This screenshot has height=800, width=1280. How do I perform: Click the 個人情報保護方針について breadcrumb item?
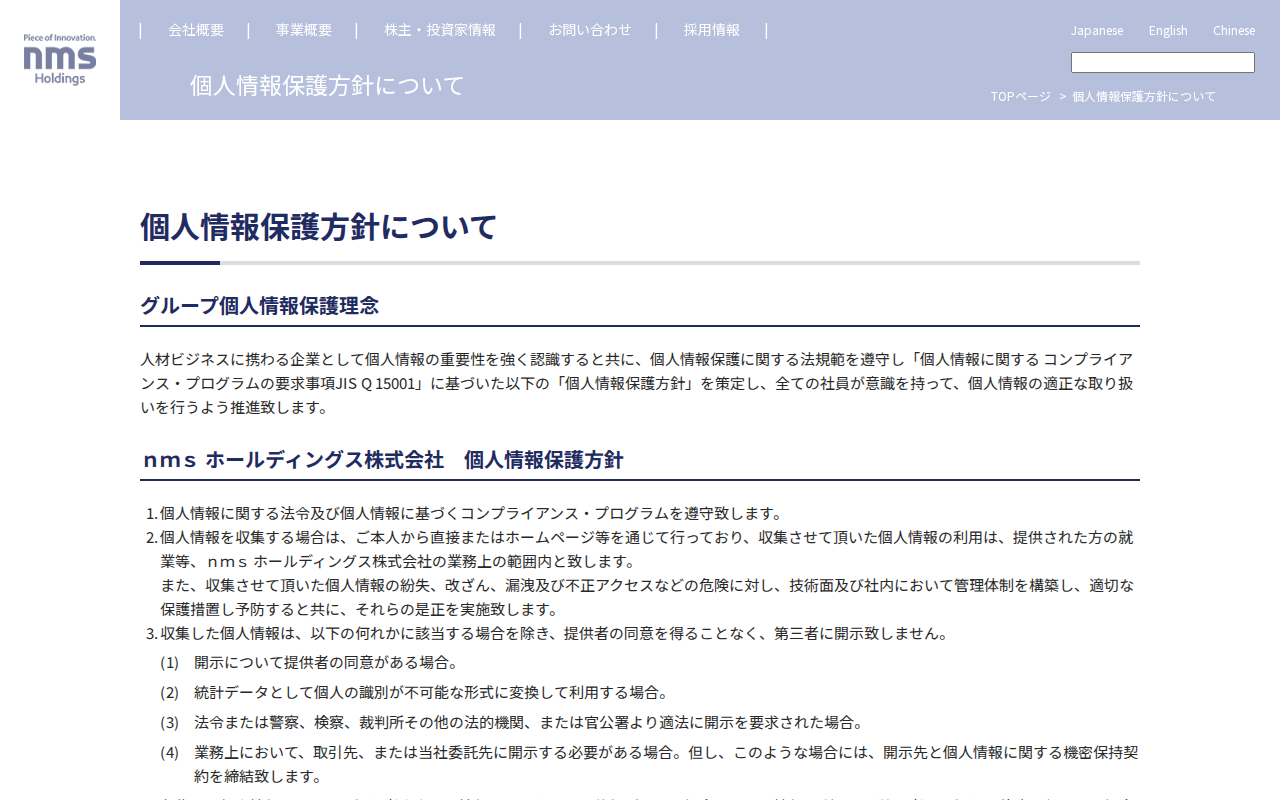coord(1144,96)
